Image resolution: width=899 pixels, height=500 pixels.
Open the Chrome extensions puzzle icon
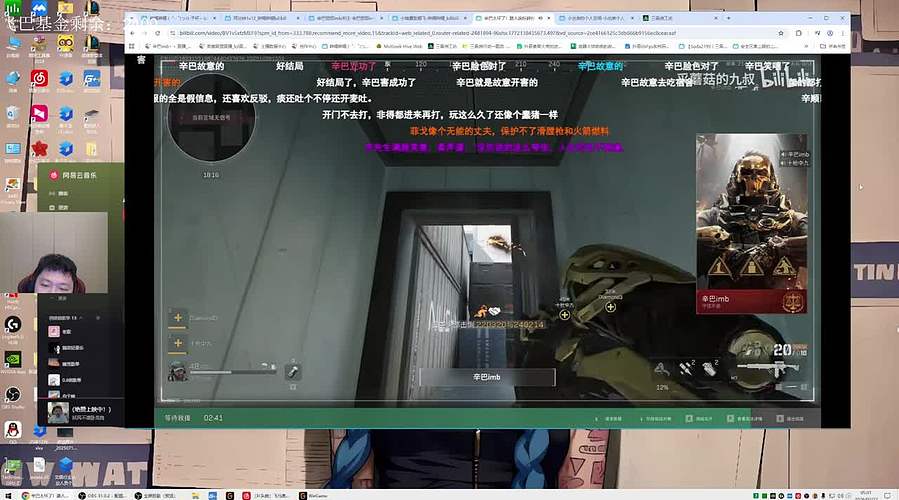[x=799, y=33]
